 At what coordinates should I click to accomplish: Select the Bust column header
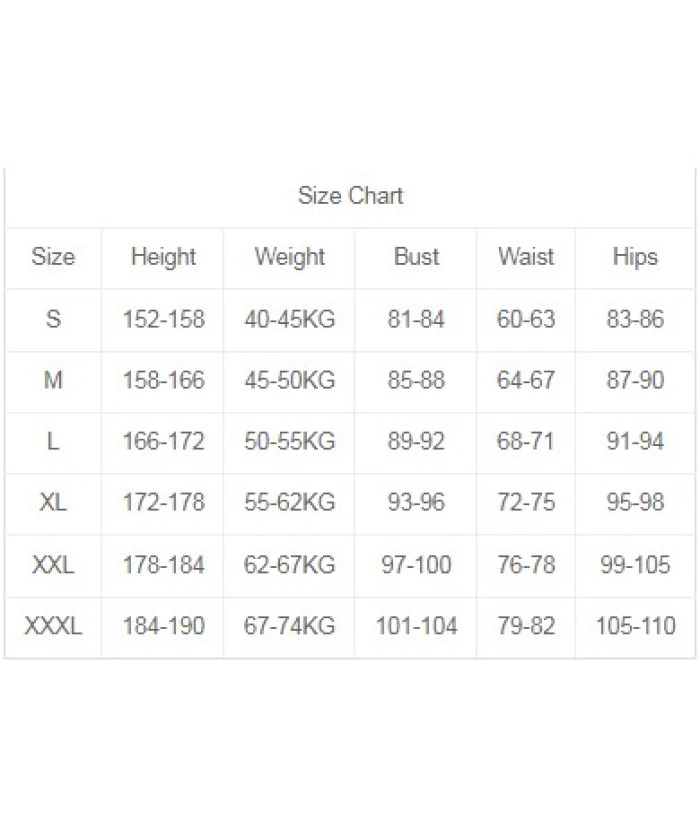[416, 257]
